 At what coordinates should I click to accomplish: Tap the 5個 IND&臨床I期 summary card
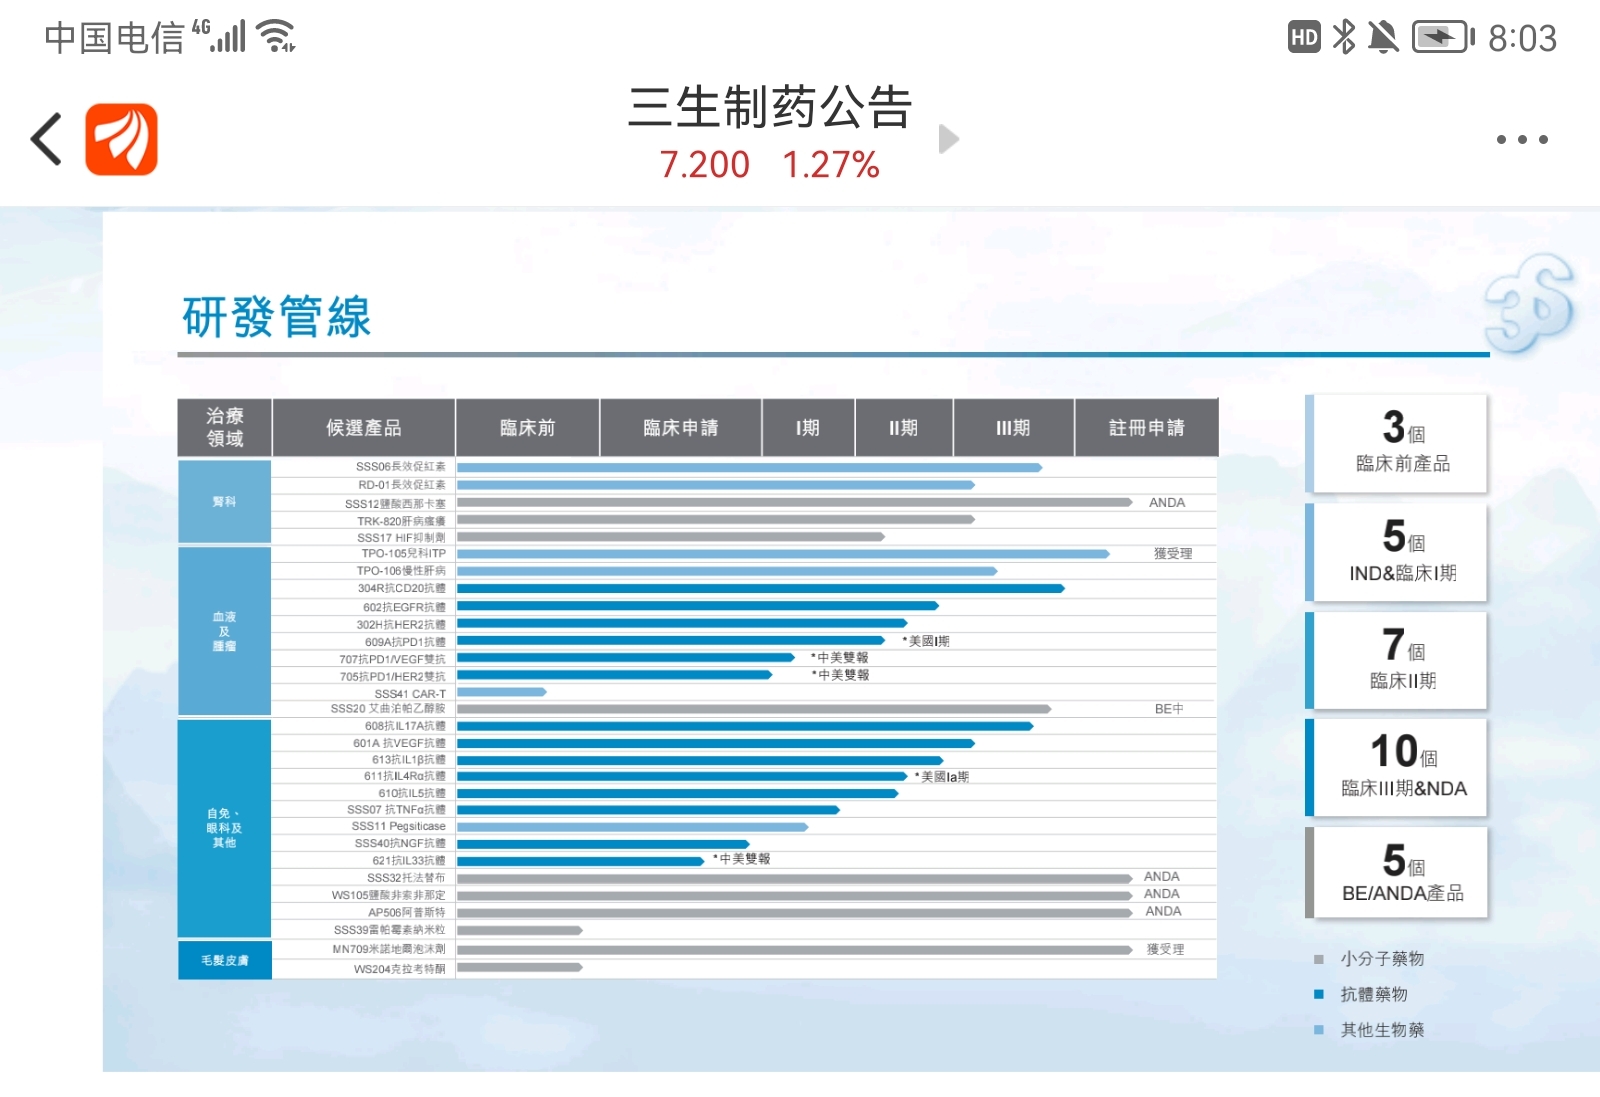1397,552
